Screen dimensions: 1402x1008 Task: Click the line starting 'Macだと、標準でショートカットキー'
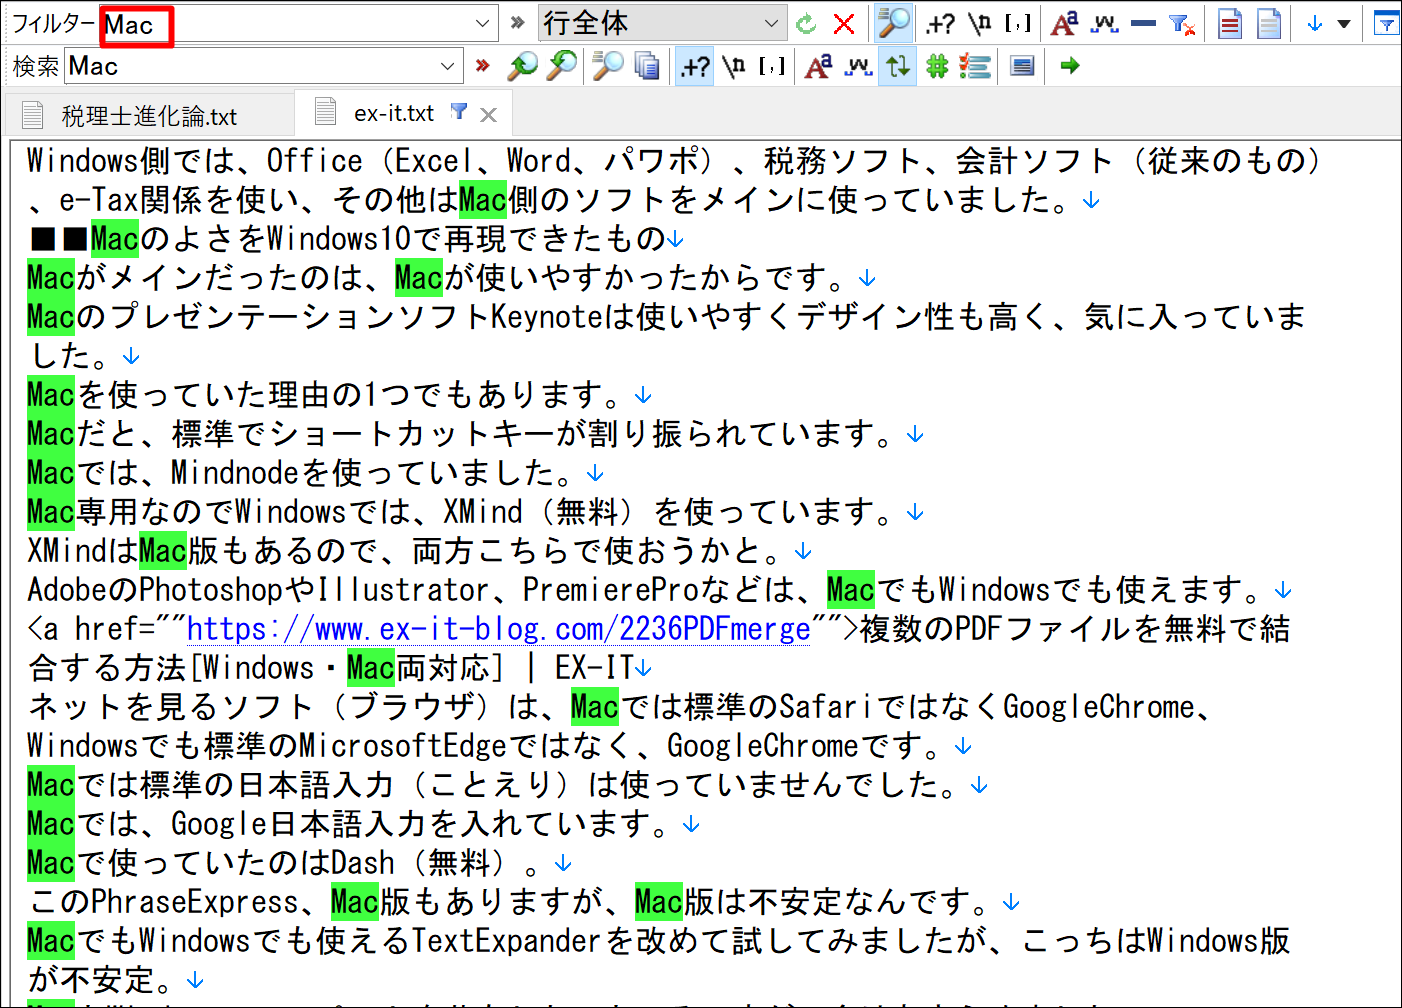click(465, 433)
